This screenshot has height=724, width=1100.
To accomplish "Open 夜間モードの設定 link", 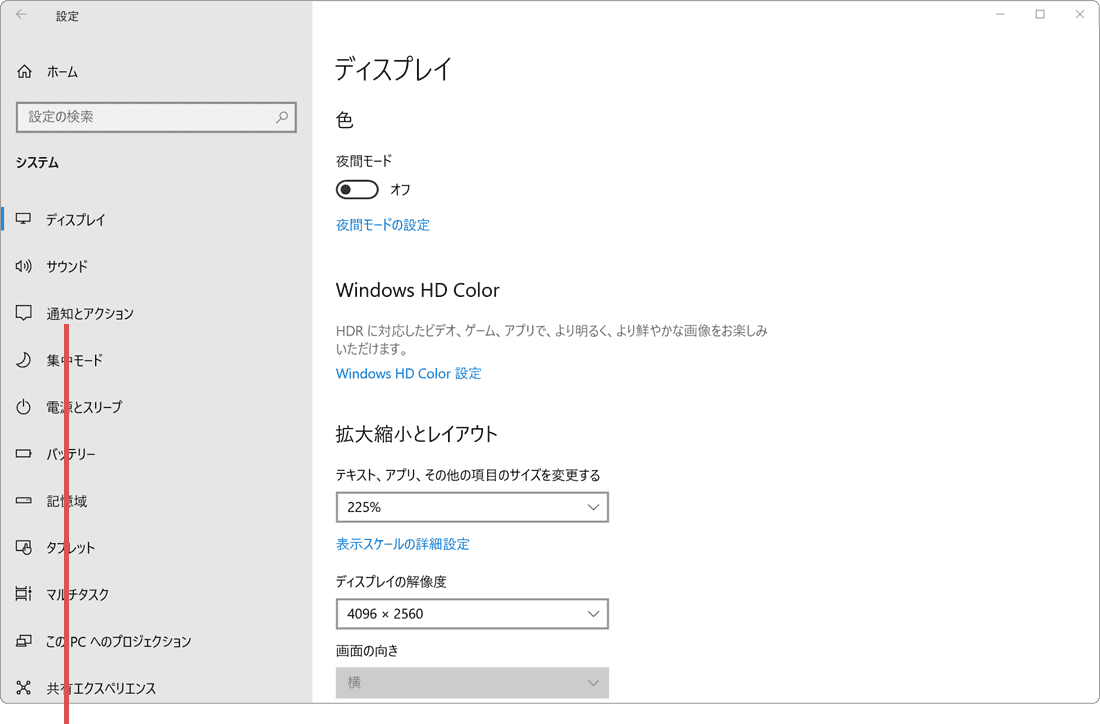I will 383,225.
